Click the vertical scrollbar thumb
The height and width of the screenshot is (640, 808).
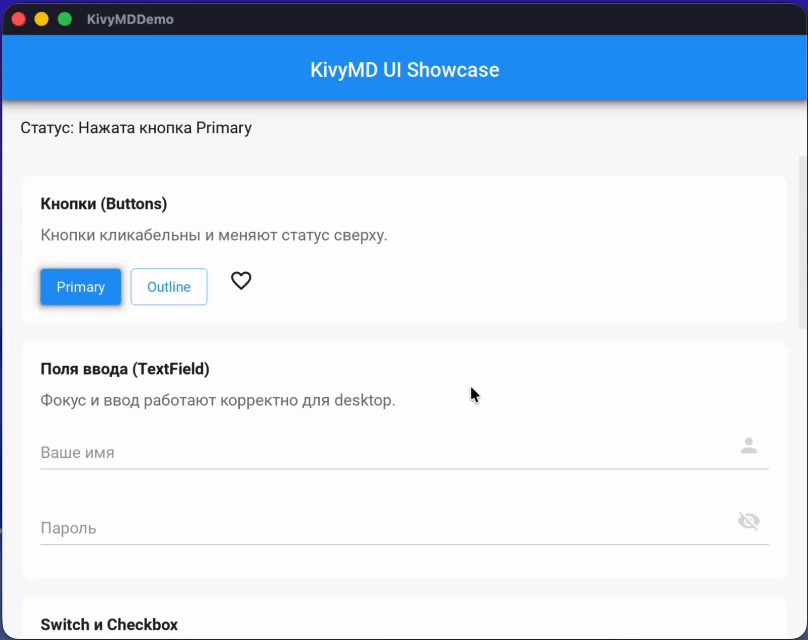pyautogui.click(x=803, y=240)
